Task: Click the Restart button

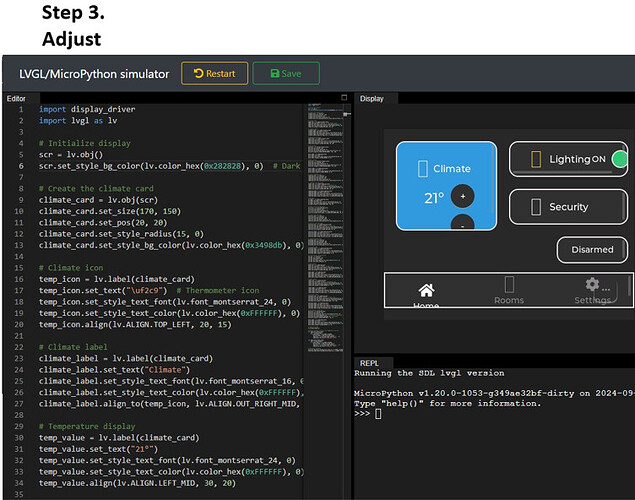Action: pyautogui.click(x=215, y=73)
